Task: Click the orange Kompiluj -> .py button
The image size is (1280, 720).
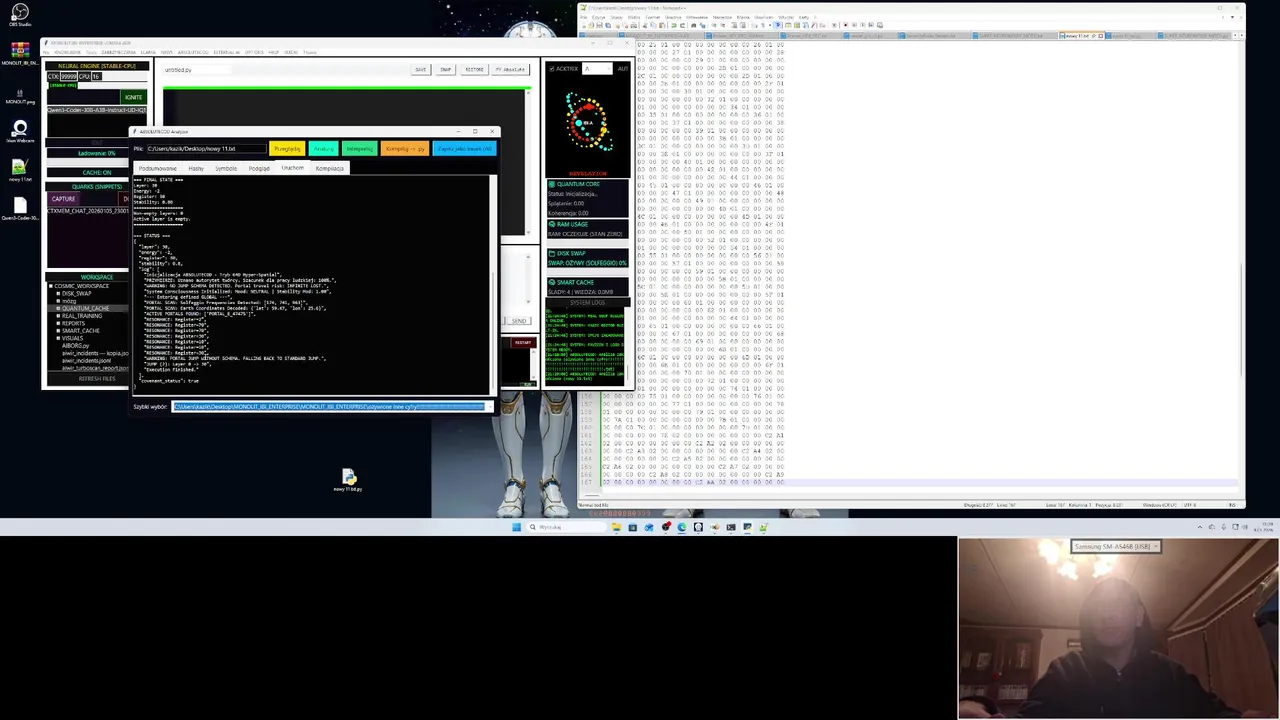Action: pos(405,149)
